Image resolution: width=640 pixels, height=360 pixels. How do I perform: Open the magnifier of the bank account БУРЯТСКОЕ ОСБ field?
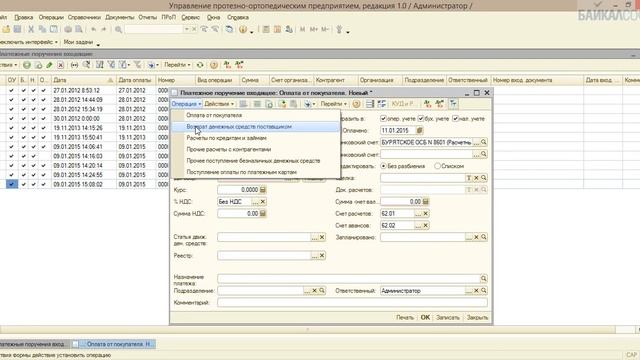[484, 142]
